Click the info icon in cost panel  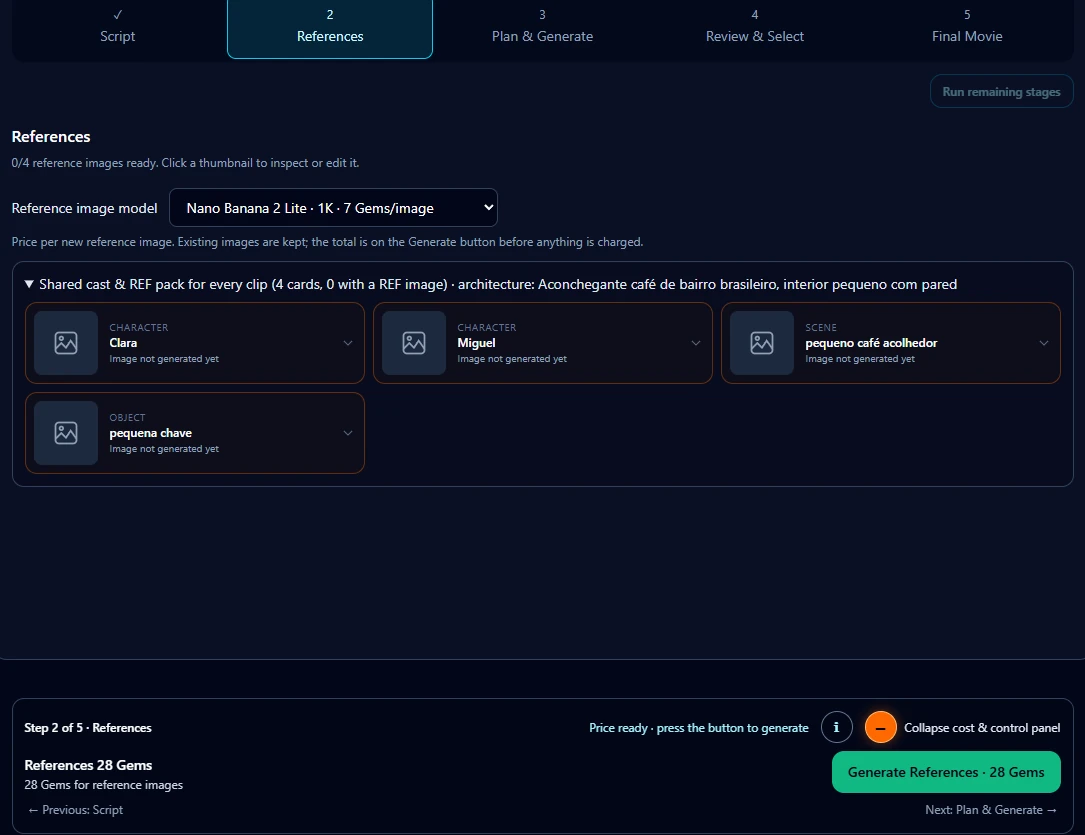tap(837, 727)
